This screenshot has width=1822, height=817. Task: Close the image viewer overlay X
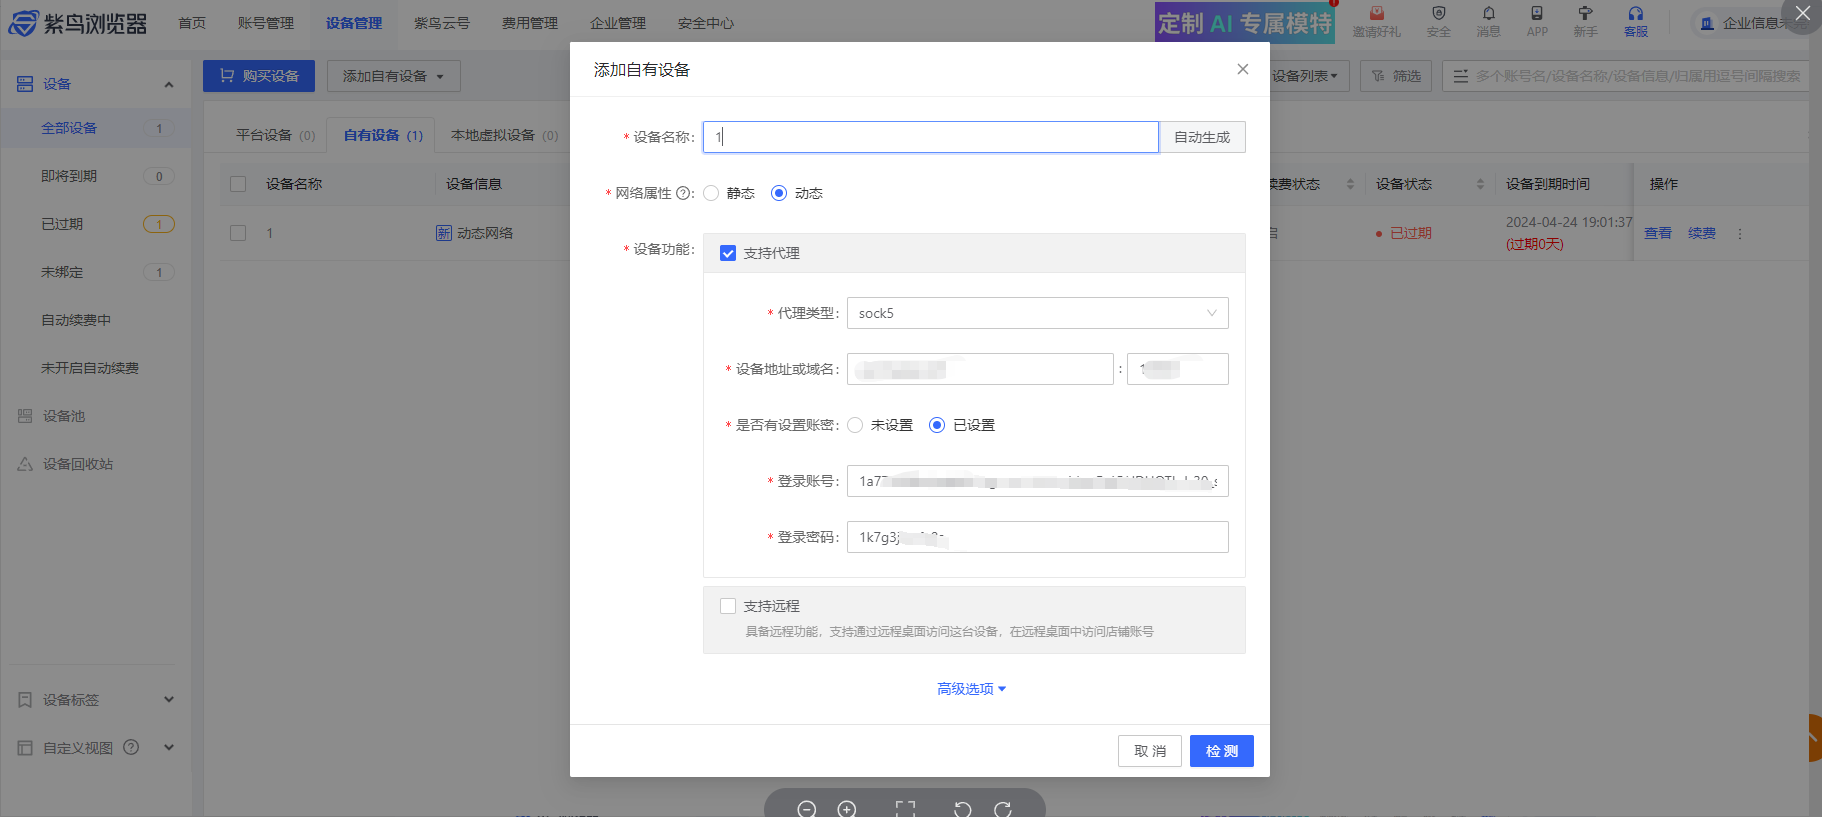point(1802,14)
